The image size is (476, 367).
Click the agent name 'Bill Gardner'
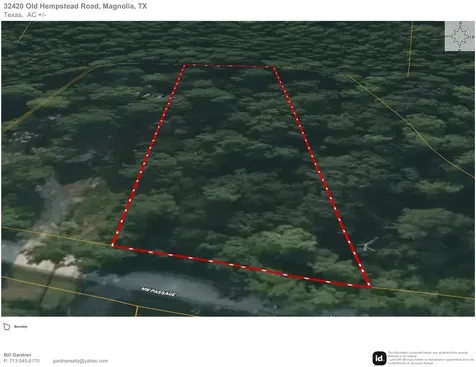[x=17, y=355]
